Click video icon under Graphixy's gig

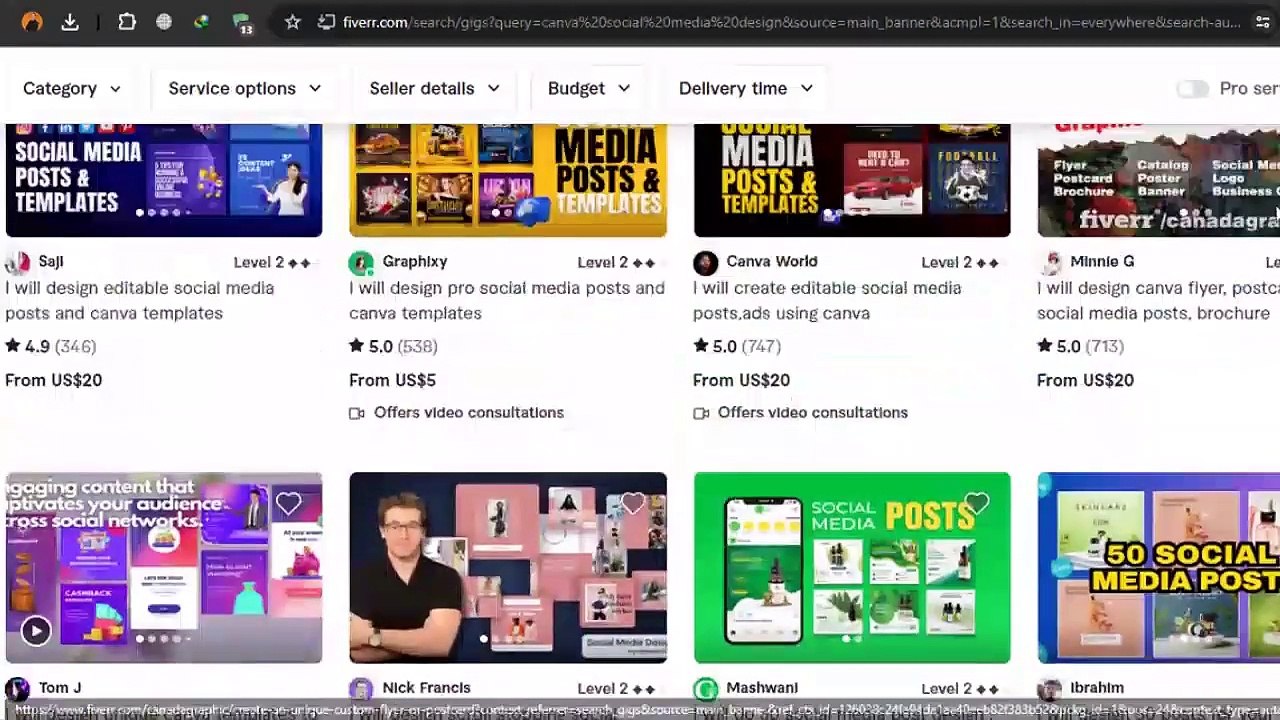(x=357, y=413)
